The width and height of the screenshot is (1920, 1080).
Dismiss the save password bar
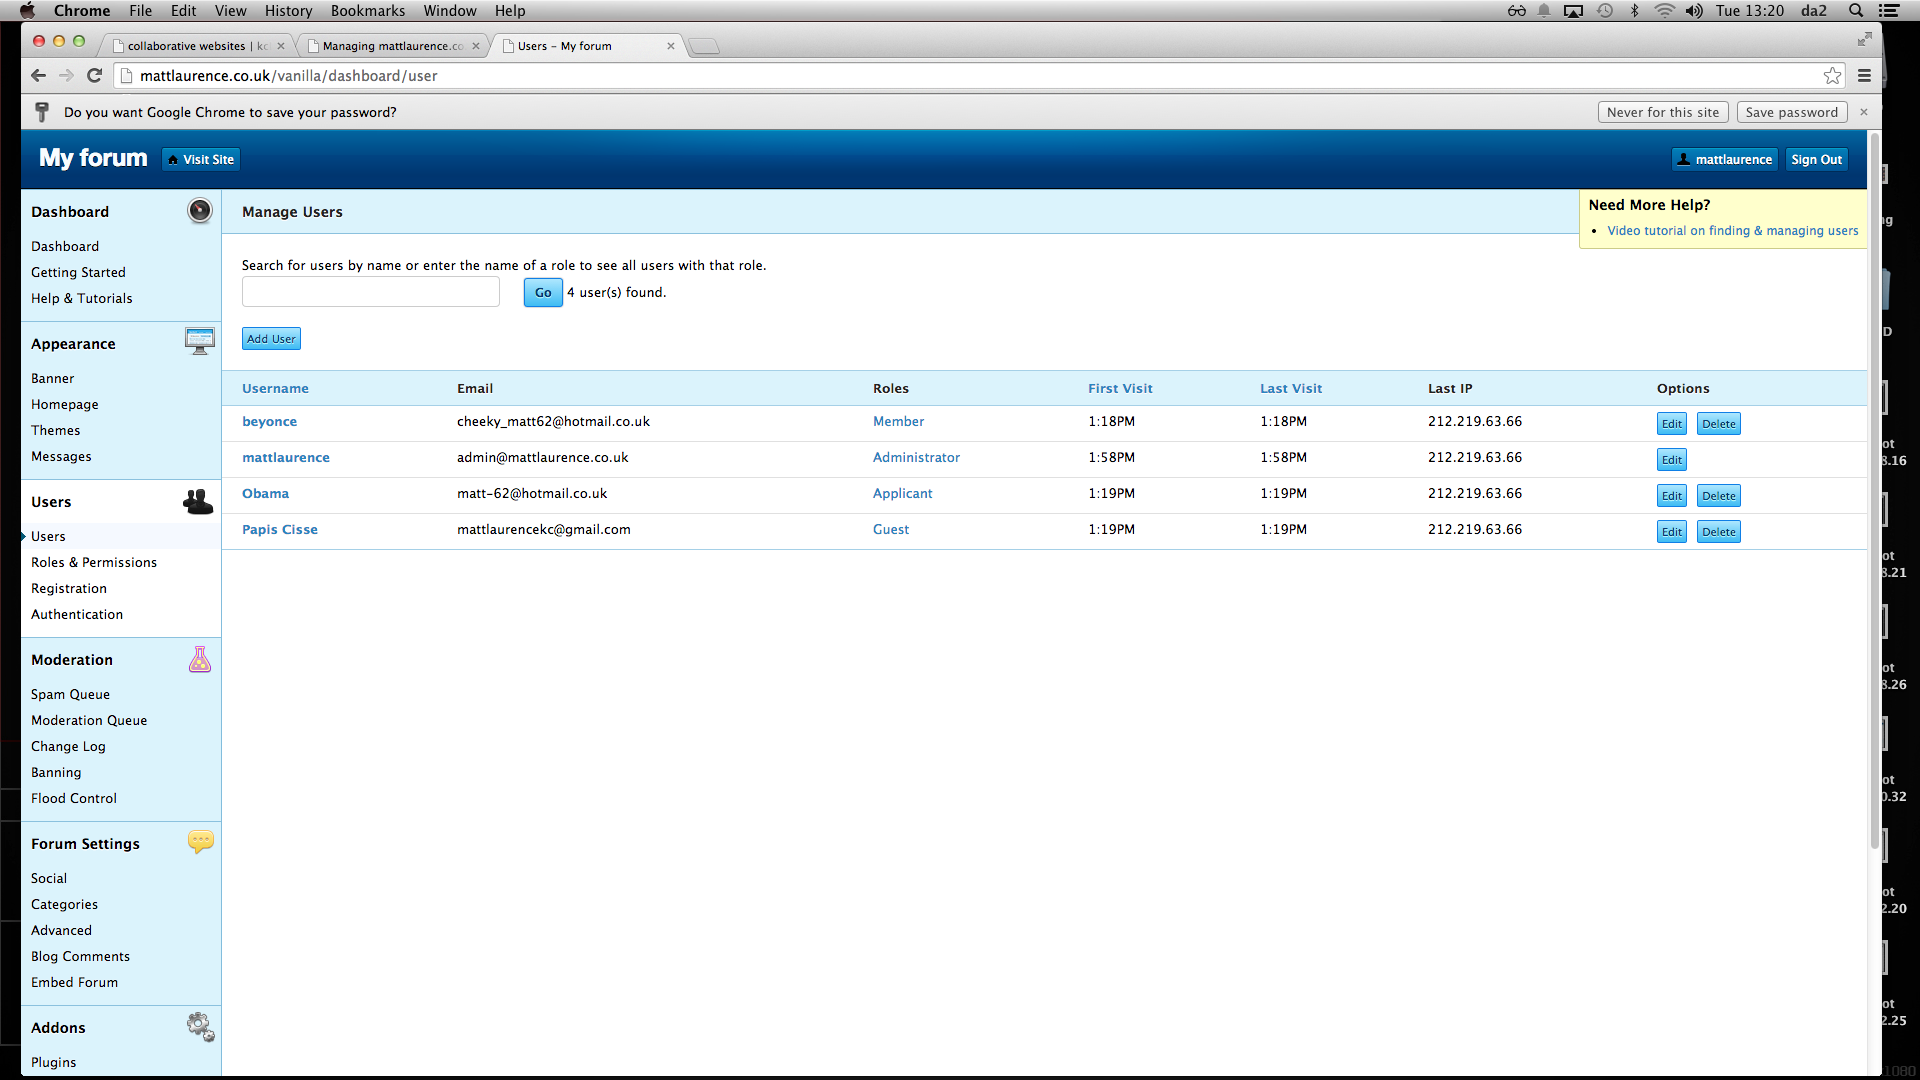tap(1864, 113)
